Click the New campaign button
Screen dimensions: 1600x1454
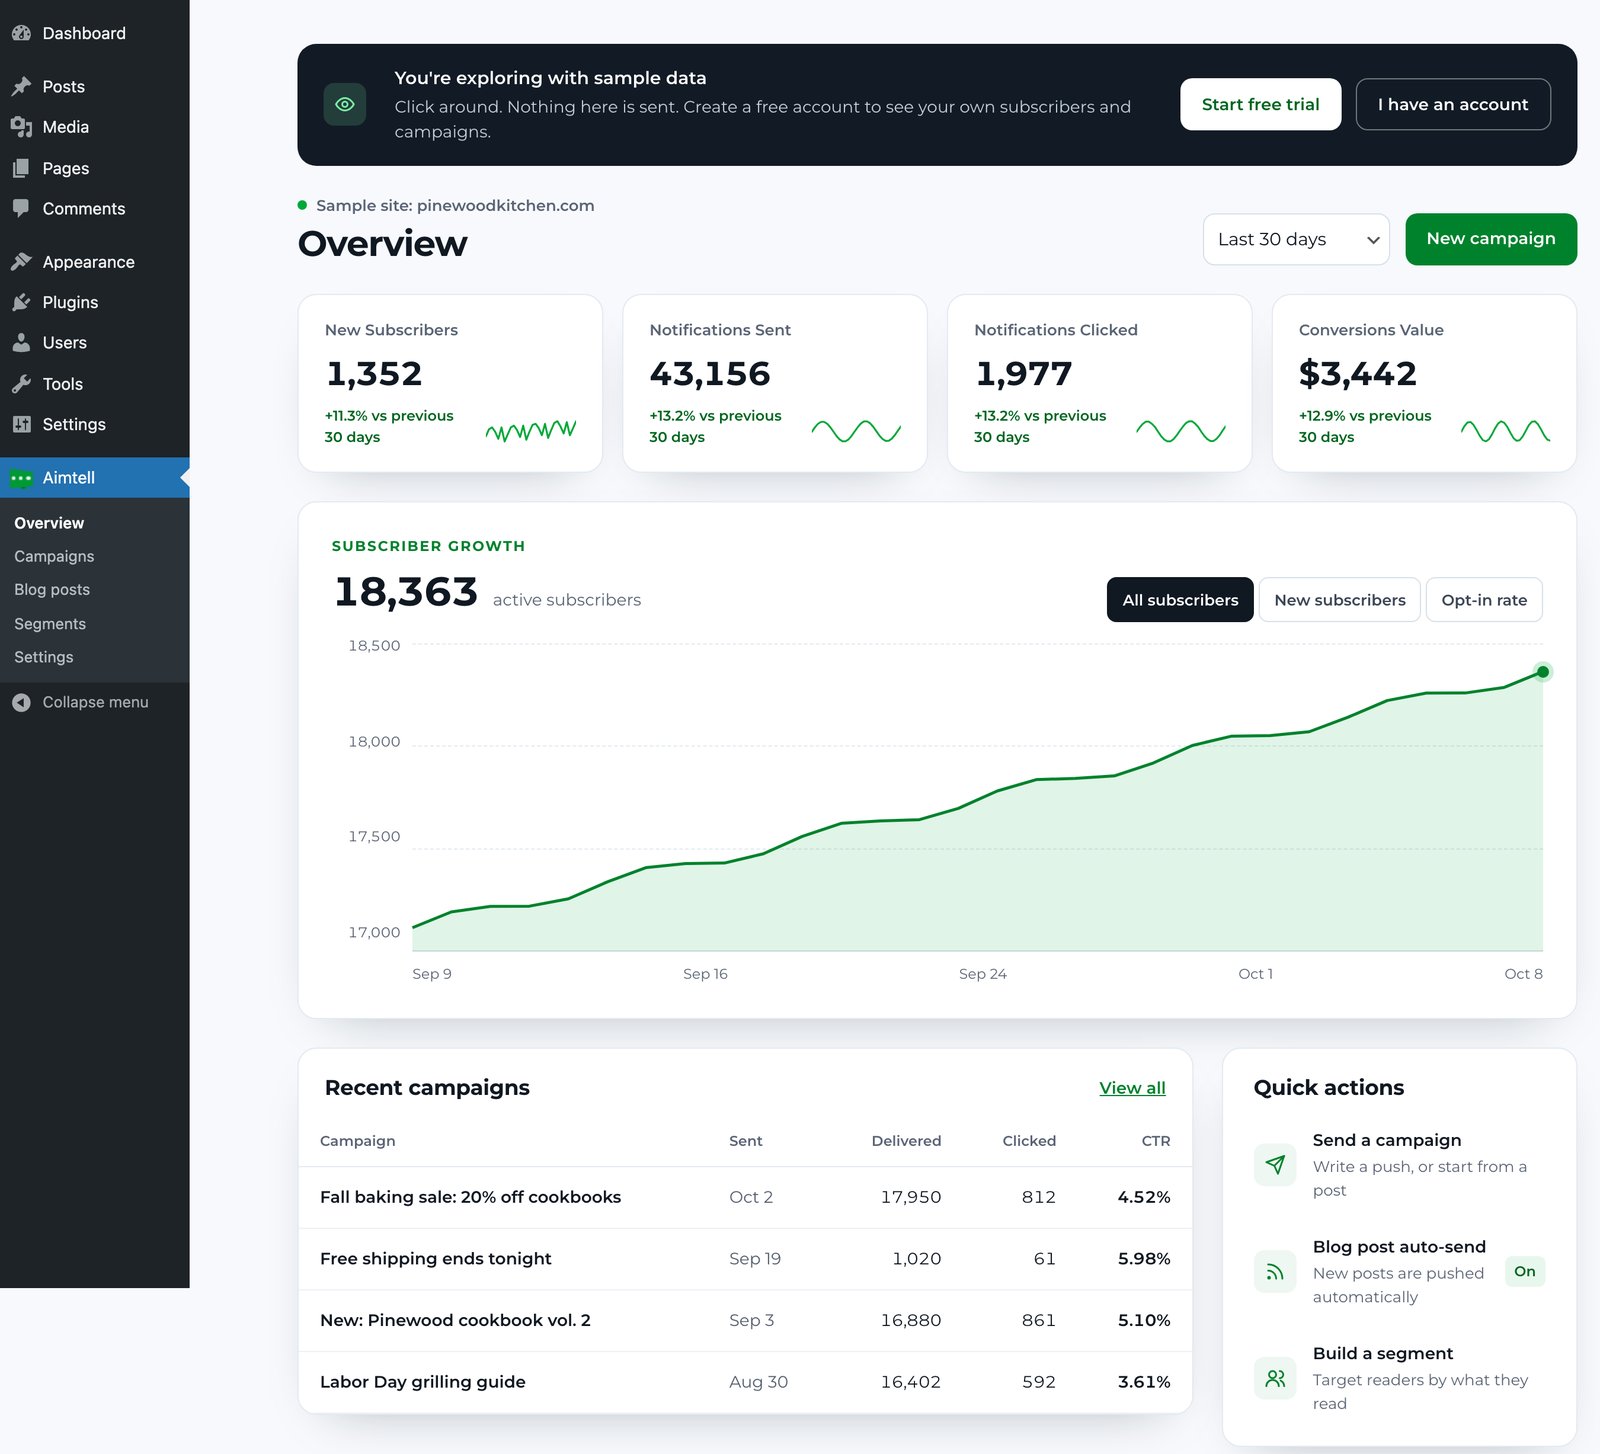coord(1491,239)
